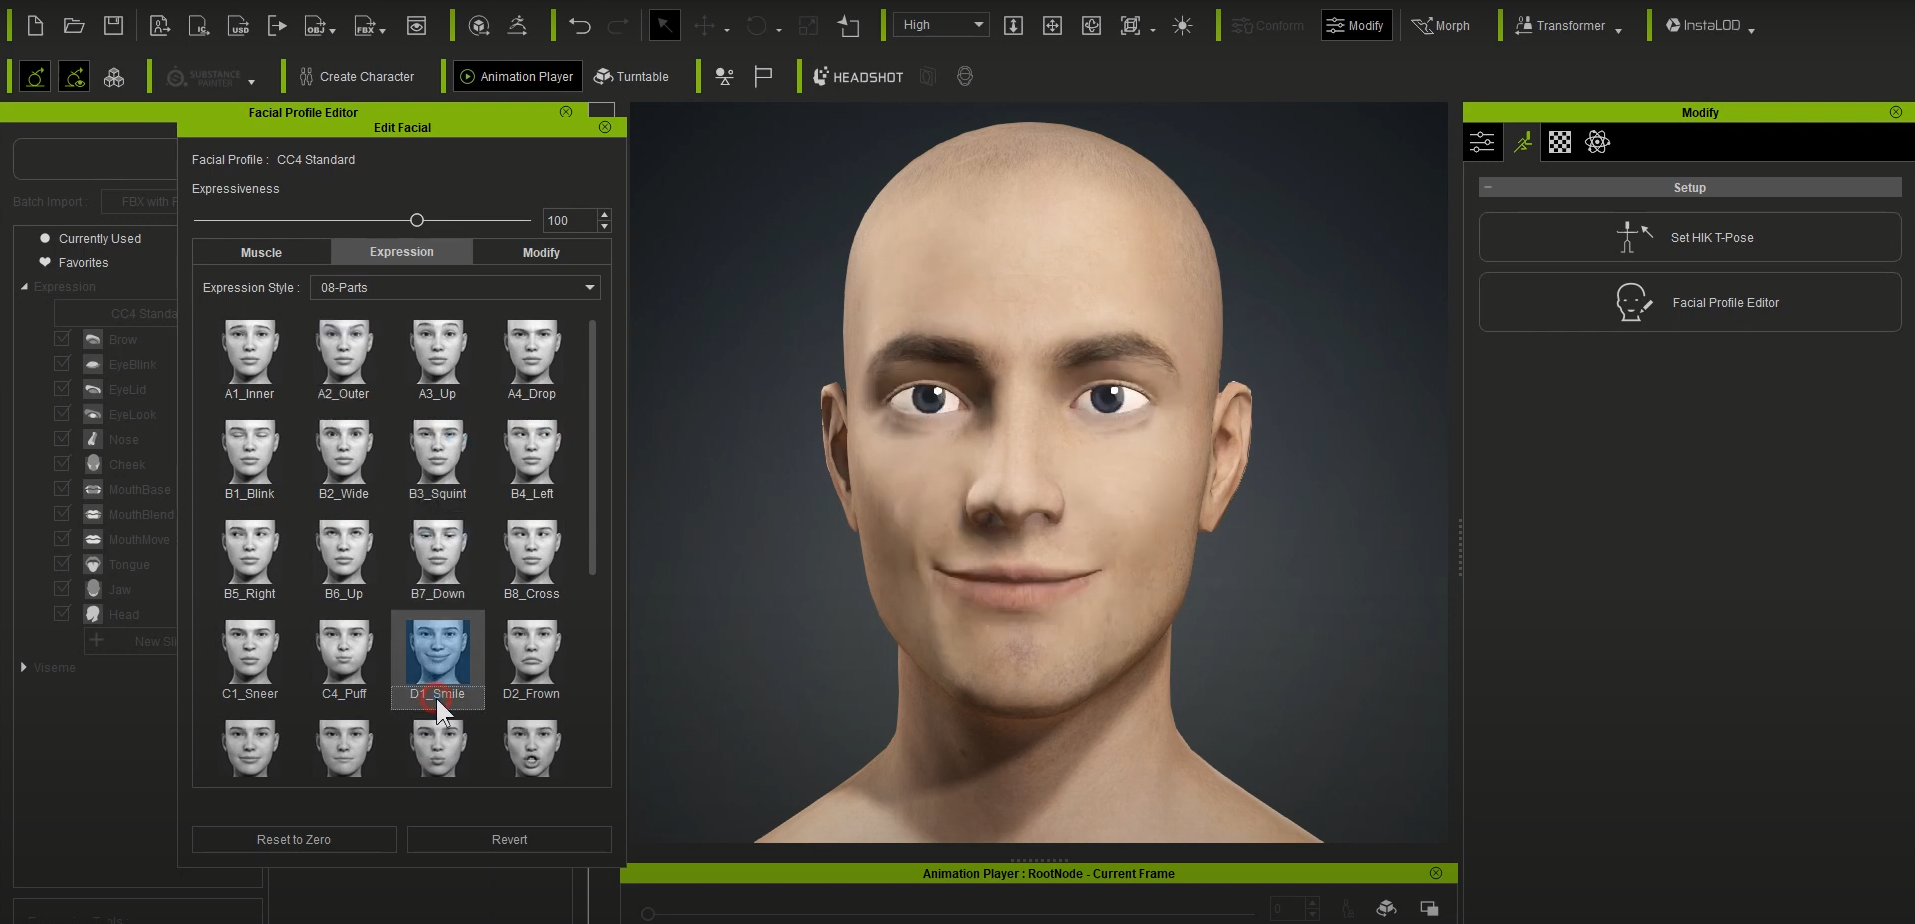Expand the Viseme tree node

coord(24,667)
